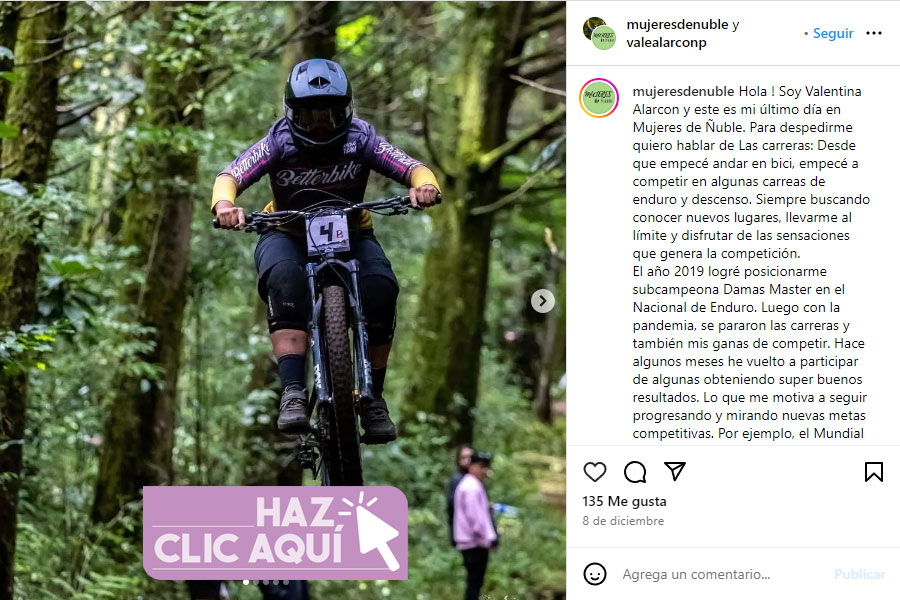Open comments with speech bubble icon

(635, 472)
